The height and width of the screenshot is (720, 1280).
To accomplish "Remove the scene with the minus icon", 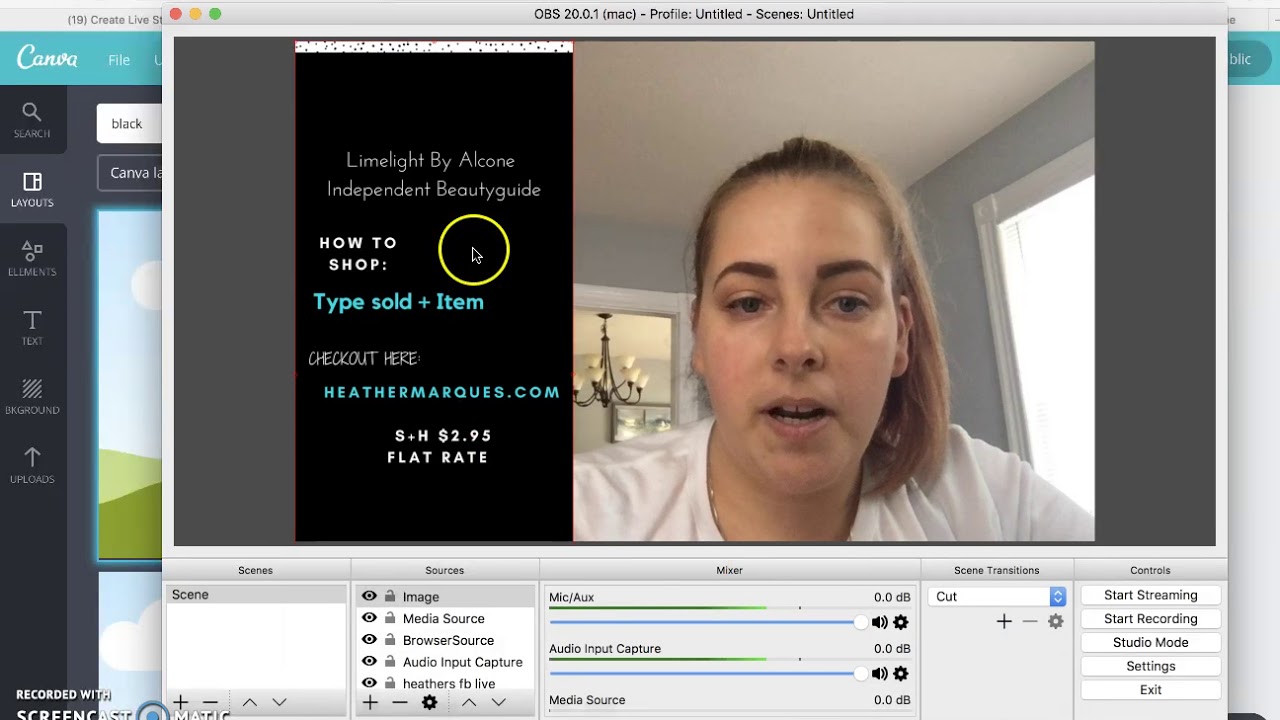I will pyautogui.click(x=210, y=703).
